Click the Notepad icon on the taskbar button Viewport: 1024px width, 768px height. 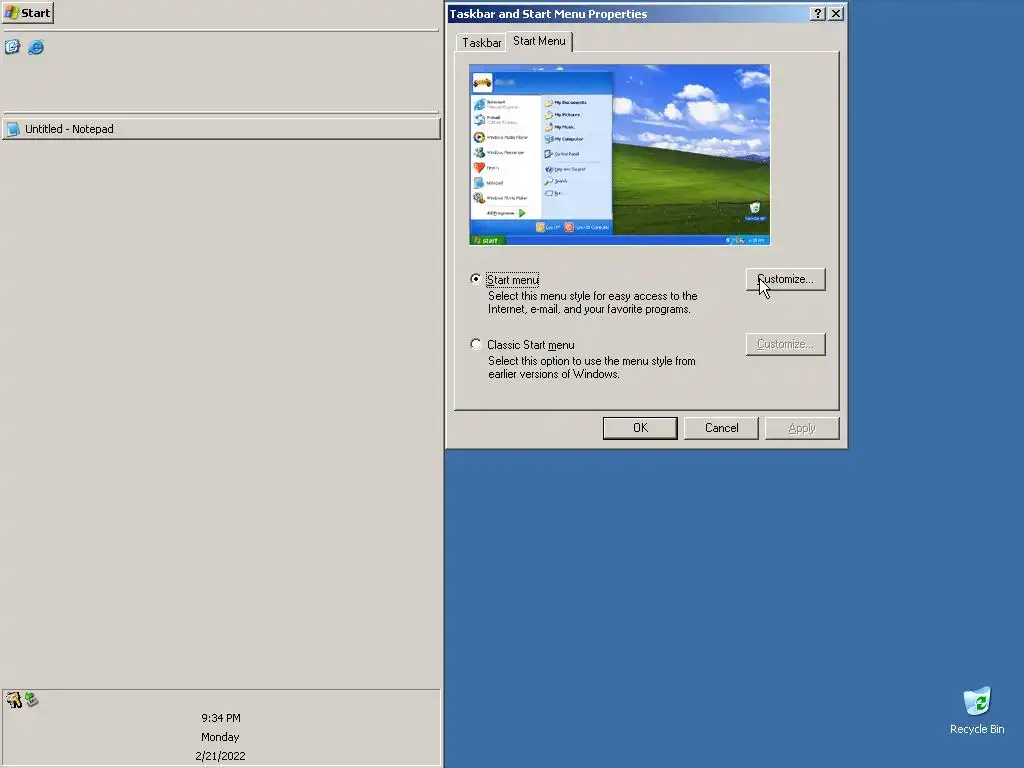pos(13,129)
